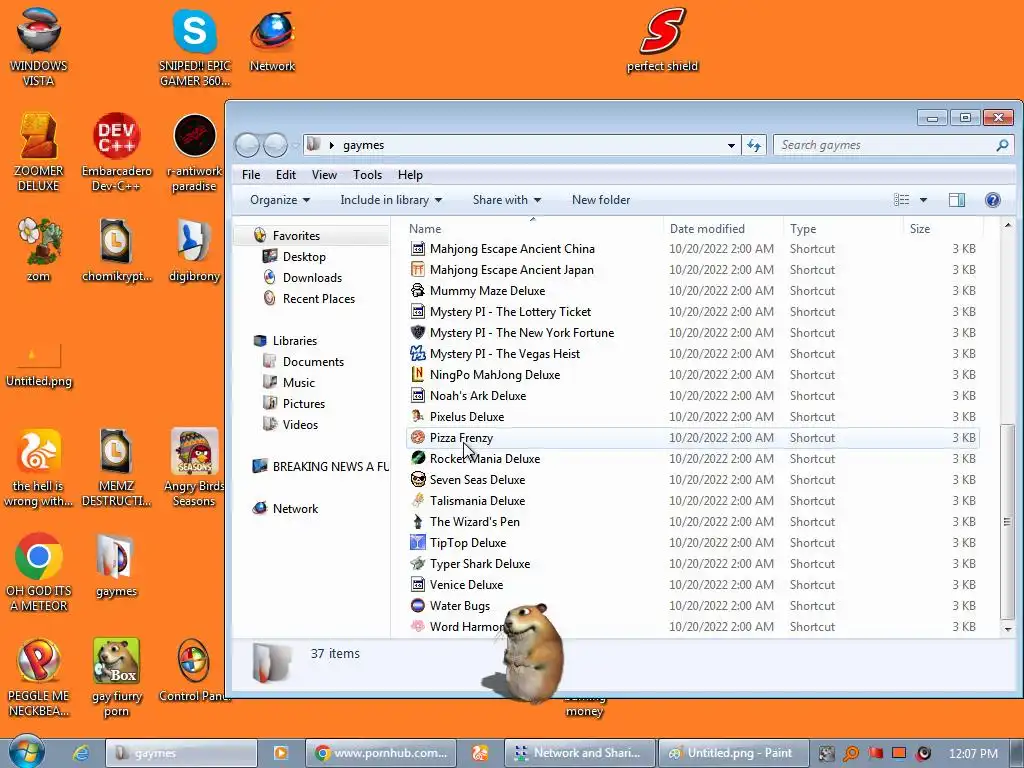Click the Mummy Maze Deluxe shortcut icon
1024x768 pixels.
[417, 291]
